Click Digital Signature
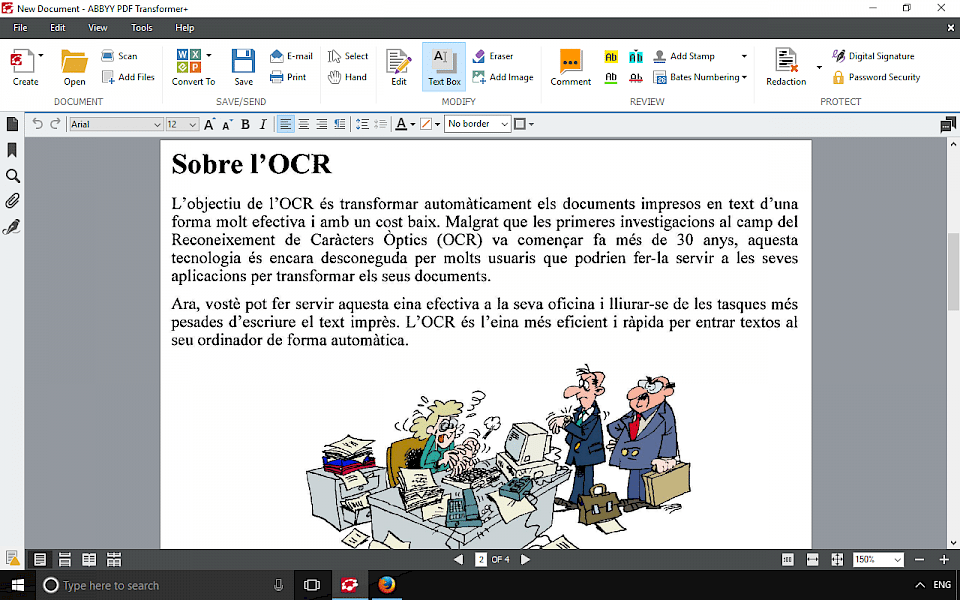Screen dimensions: 960x600 873,56
